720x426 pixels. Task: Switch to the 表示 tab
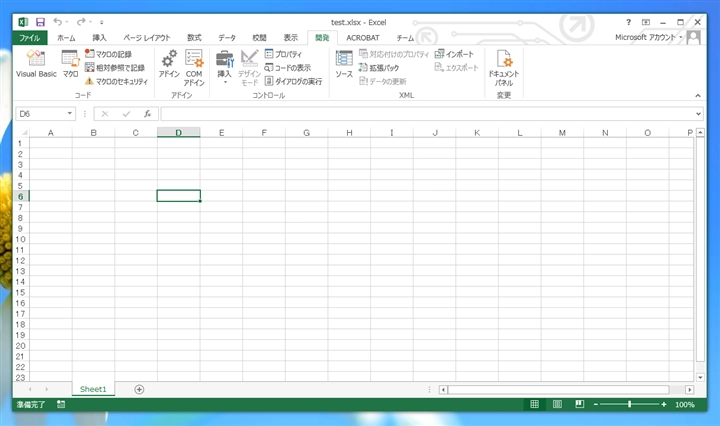pyautogui.click(x=291, y=38)
